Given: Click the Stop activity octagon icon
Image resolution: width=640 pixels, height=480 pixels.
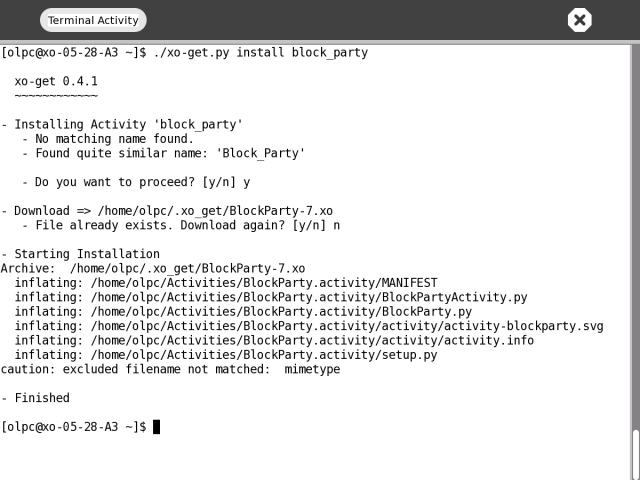Looking at the screenshot, I should (x=579, y=20).
